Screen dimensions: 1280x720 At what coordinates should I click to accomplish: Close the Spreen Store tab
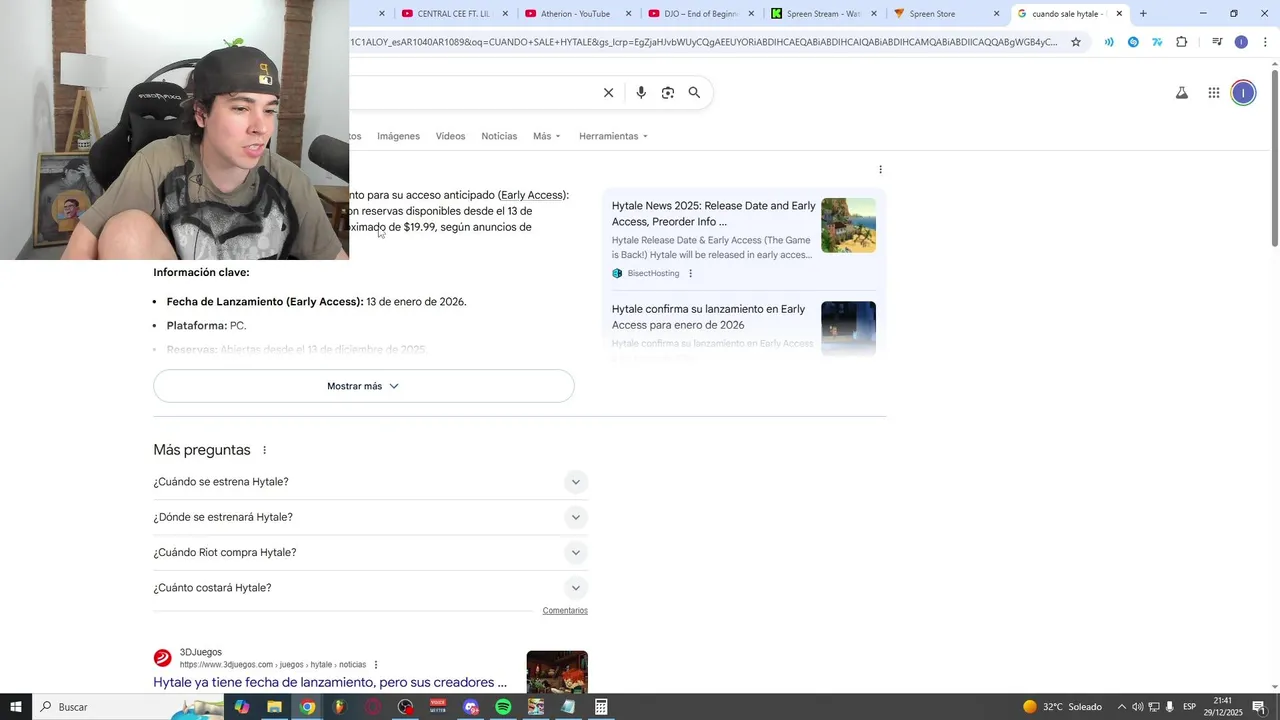[x=996, y=14]
